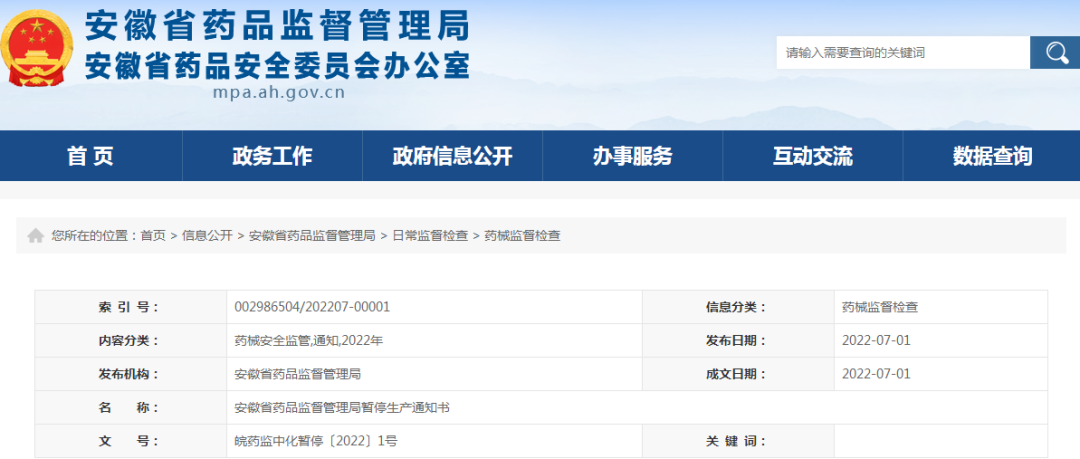The width and height of the screenshot is (1080, 459).
Task: Click 药械监督检查 breadcrumb link
Action: (x=523, y=236)
